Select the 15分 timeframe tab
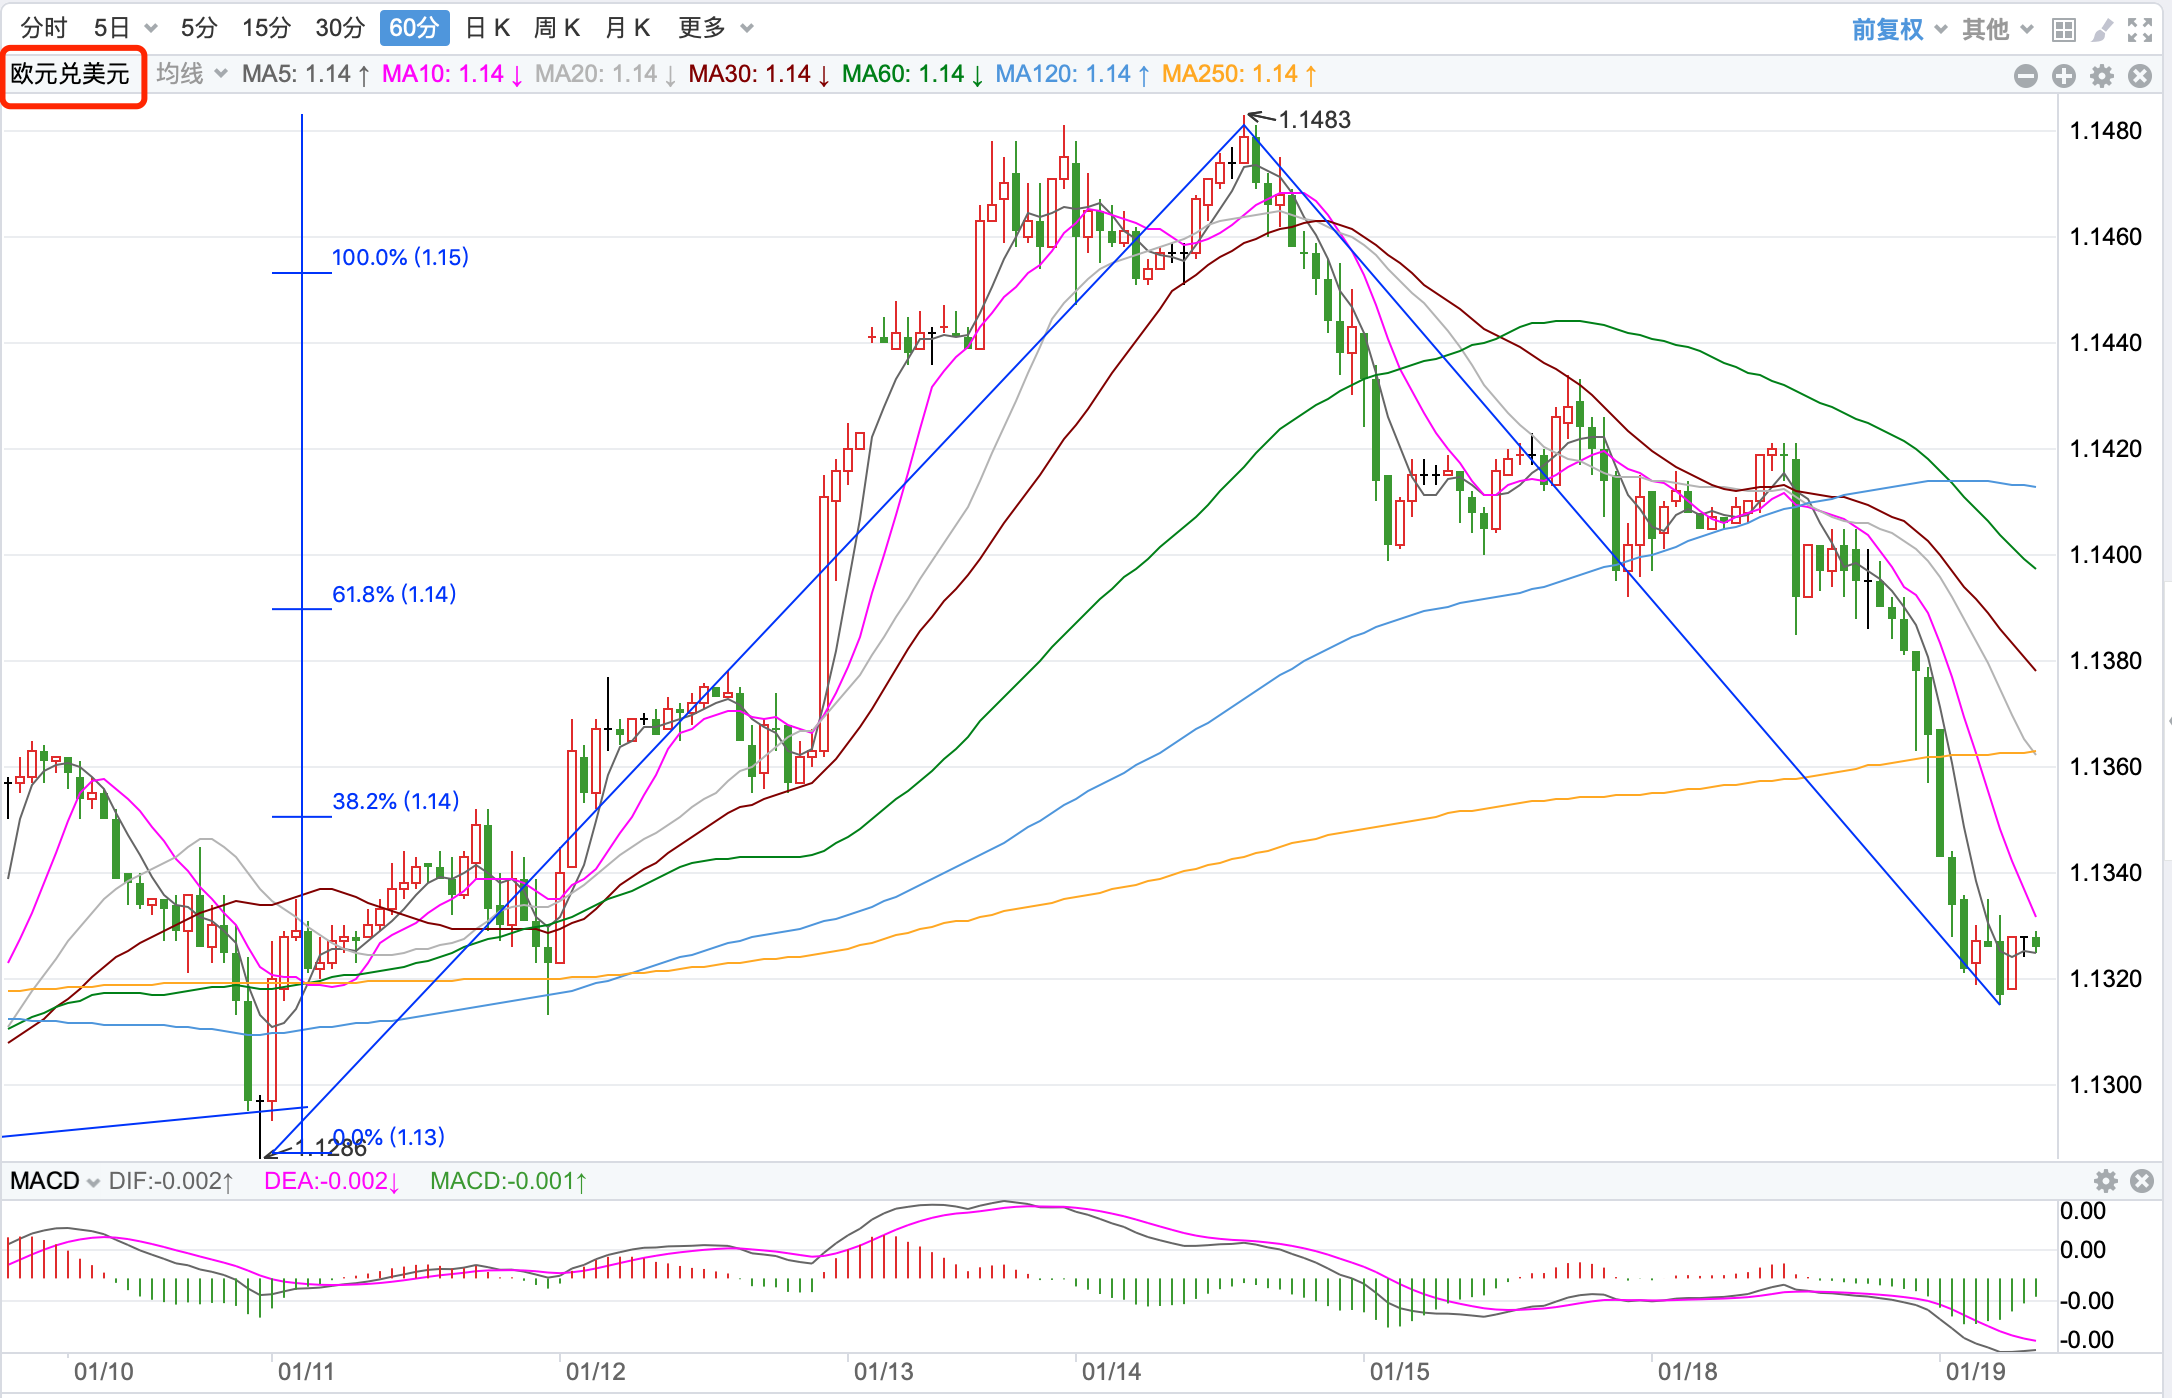This screenshot has height=1398, width=2172. [266, 28]
